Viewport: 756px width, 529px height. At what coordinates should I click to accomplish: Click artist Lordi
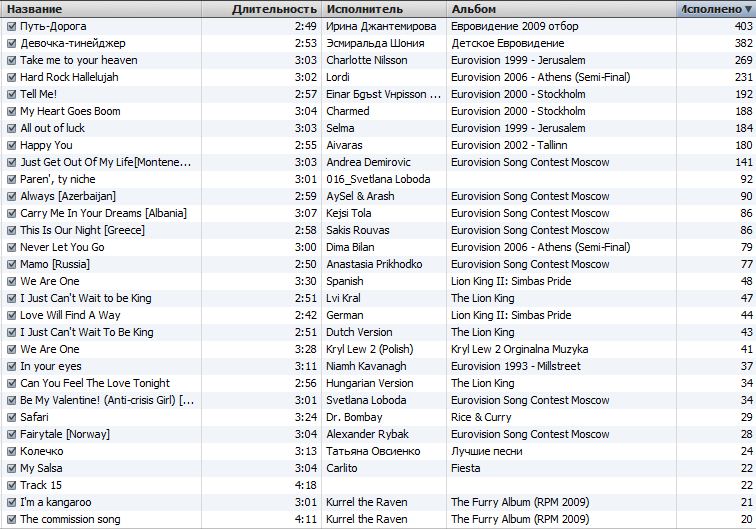(x=338, y=77)
